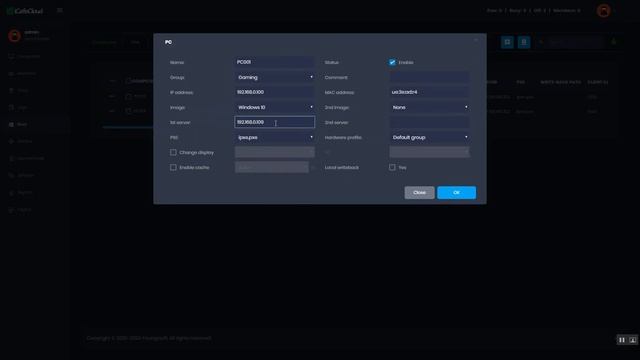Confirm the PC dialog with OK
640x360 pixels.
click(456, 193)
